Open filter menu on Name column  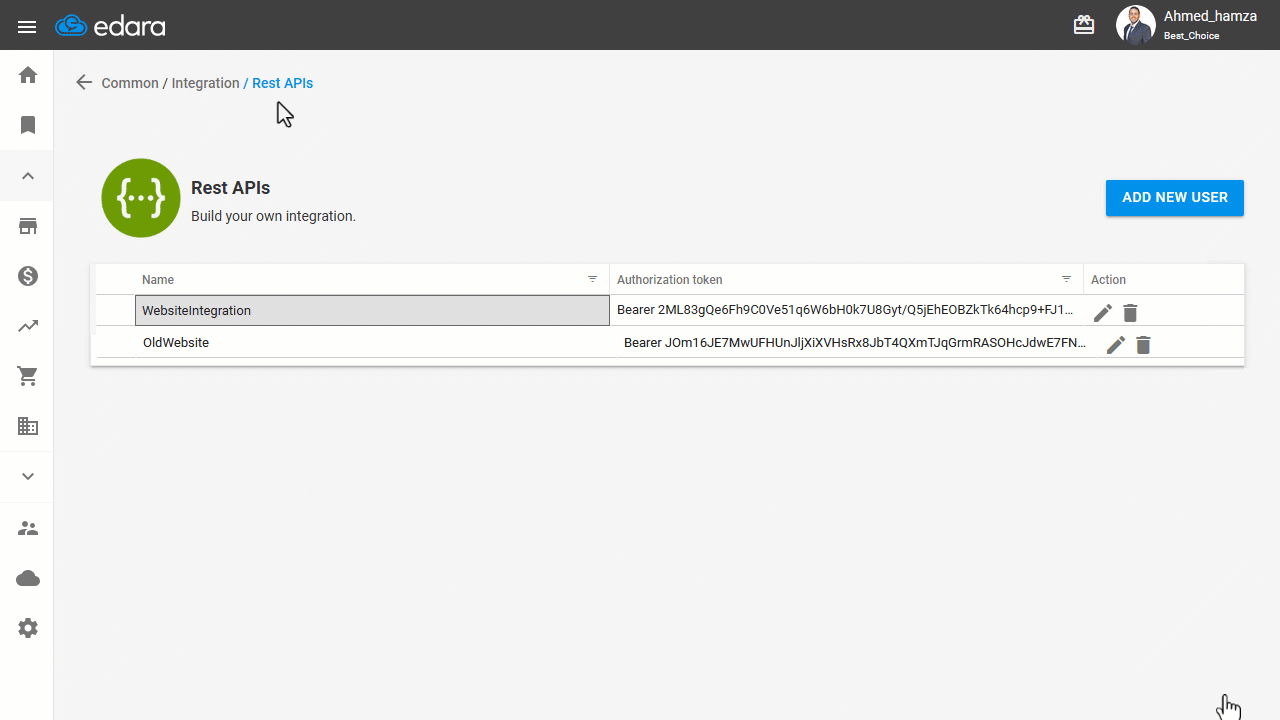point(593,279)
